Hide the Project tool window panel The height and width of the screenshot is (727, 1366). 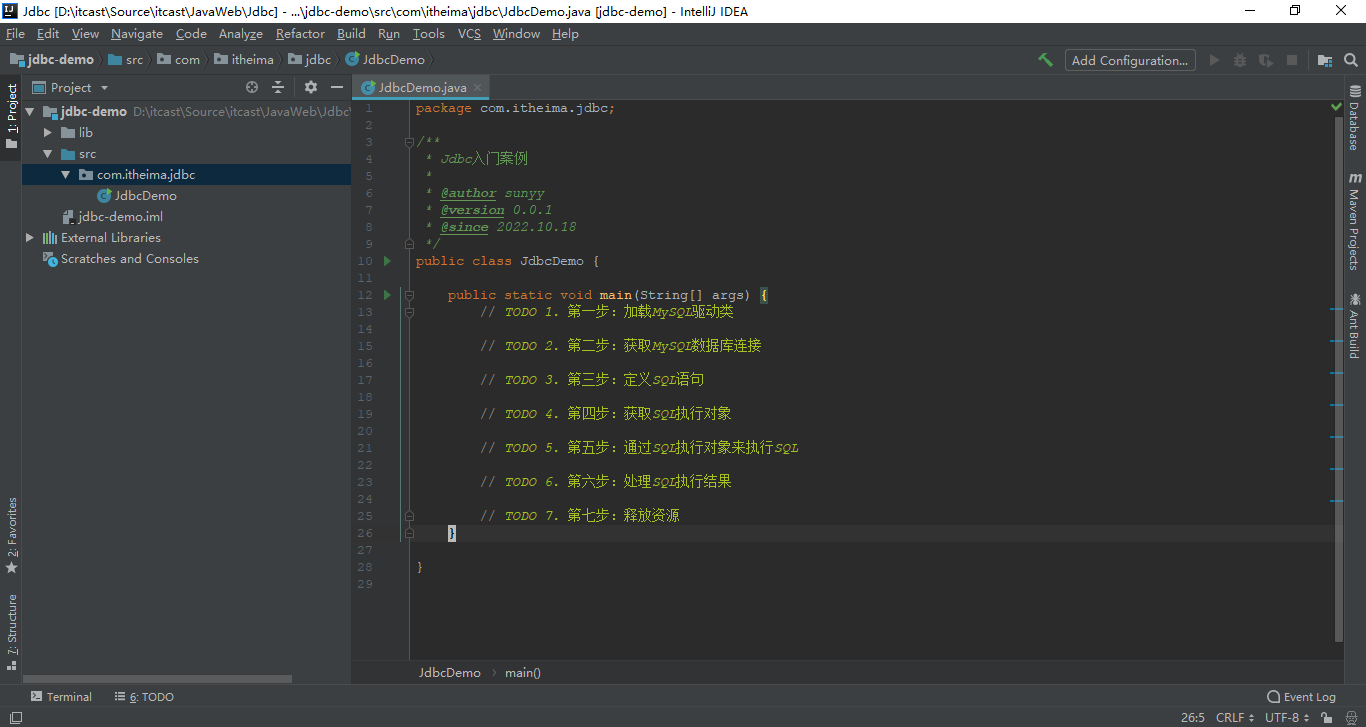point(337,88)
